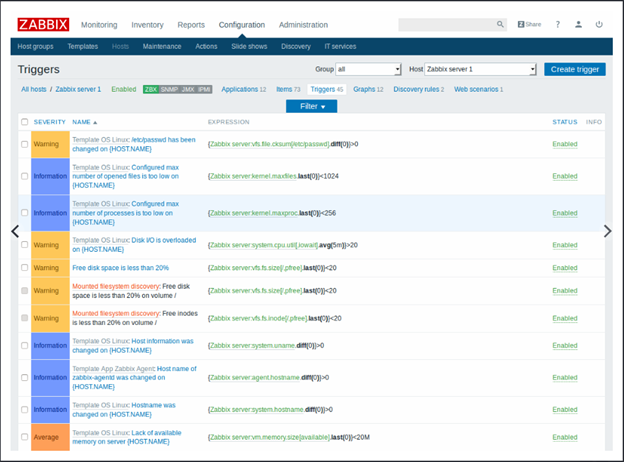The width and height of the screenshot is (624, 462).
Task: Switch to Host groups submenu
Action: click(35, 47)
